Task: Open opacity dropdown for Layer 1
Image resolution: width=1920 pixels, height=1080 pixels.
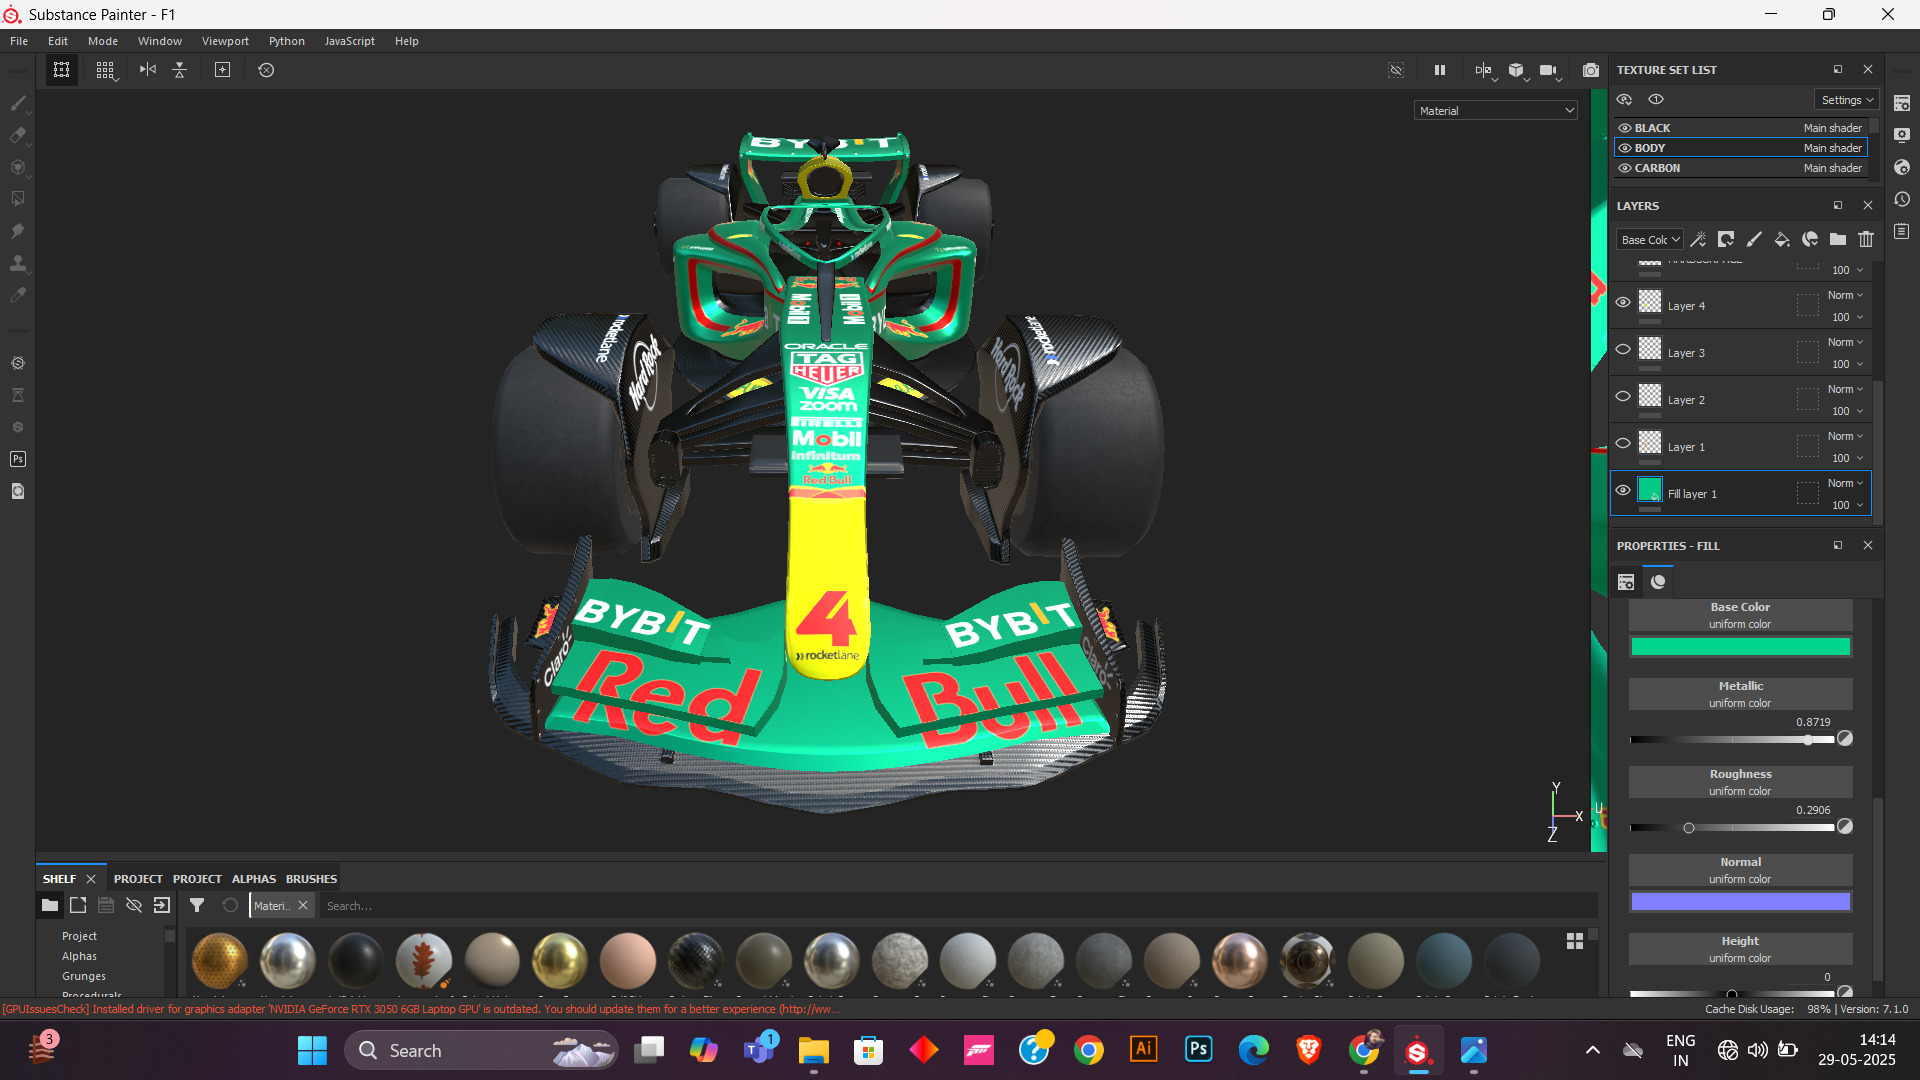Action: [1847, 458]
